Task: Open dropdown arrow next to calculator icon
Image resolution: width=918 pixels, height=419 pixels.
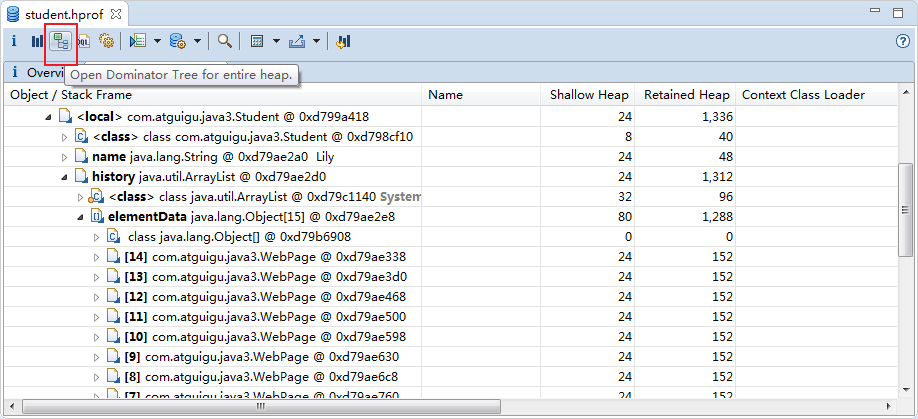Action: 276,42
